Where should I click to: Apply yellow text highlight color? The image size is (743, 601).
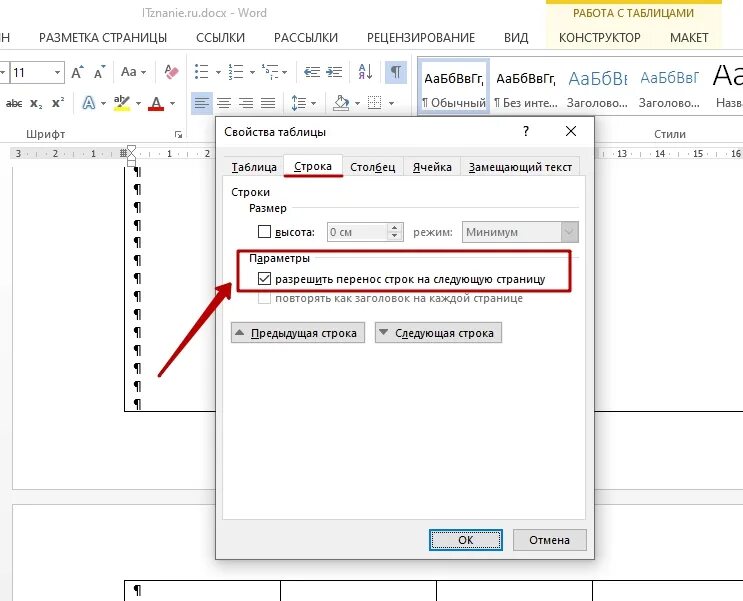(122, 103)
